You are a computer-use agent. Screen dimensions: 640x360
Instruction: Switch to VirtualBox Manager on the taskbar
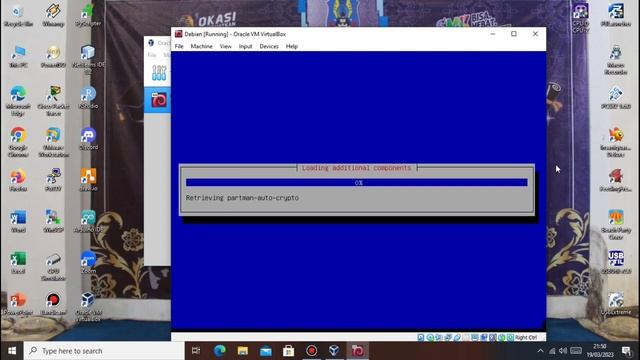click(x=334, y=351)
